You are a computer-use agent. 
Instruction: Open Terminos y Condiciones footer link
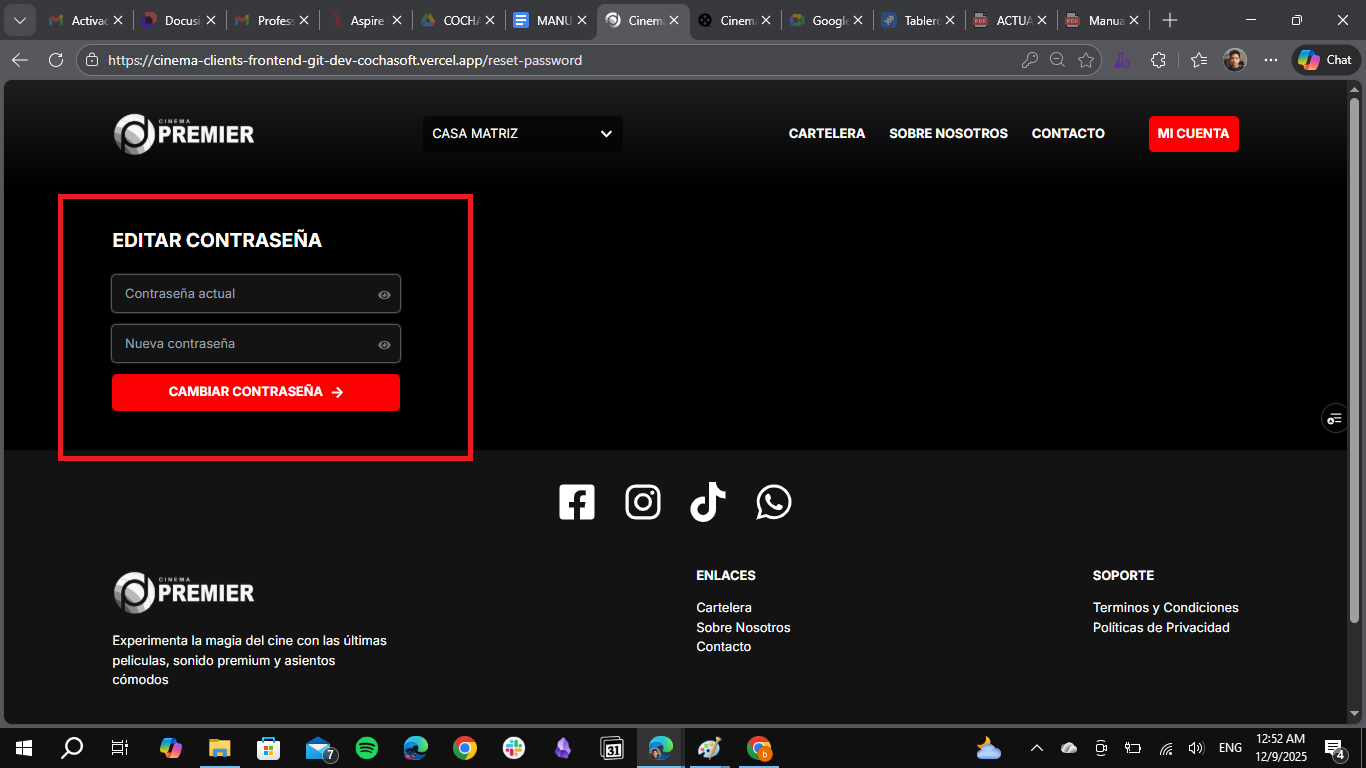[x=1165, y=608]
